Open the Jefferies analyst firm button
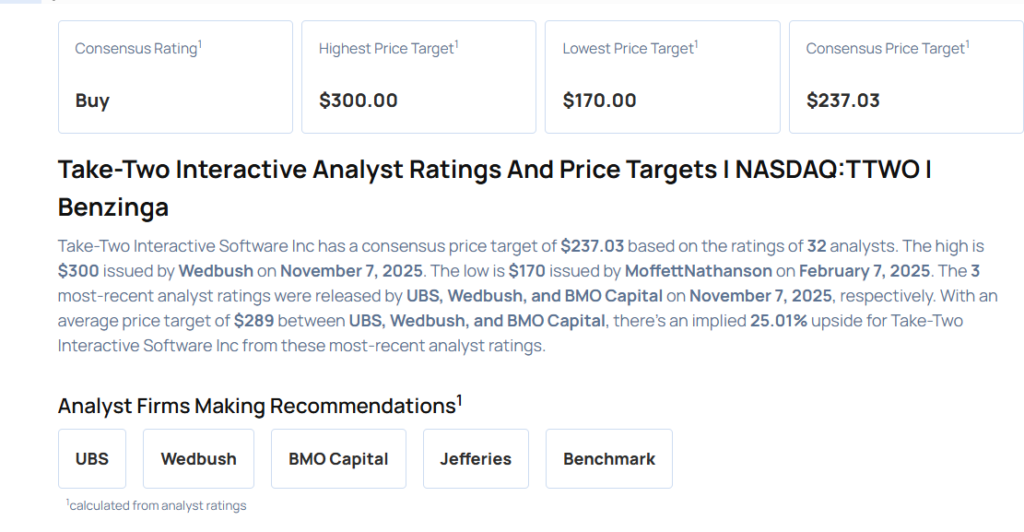The width and height of the screenshot is (1024, 532). tap(475, 459)
